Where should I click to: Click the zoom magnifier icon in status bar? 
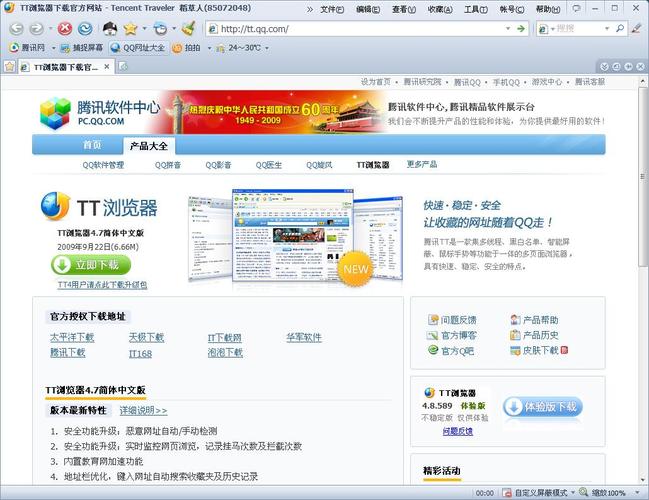point(584,492)
